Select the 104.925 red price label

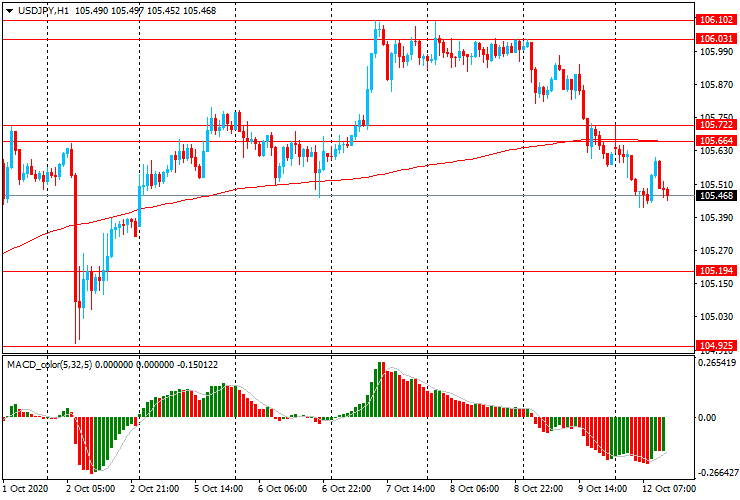pos(716,346)
